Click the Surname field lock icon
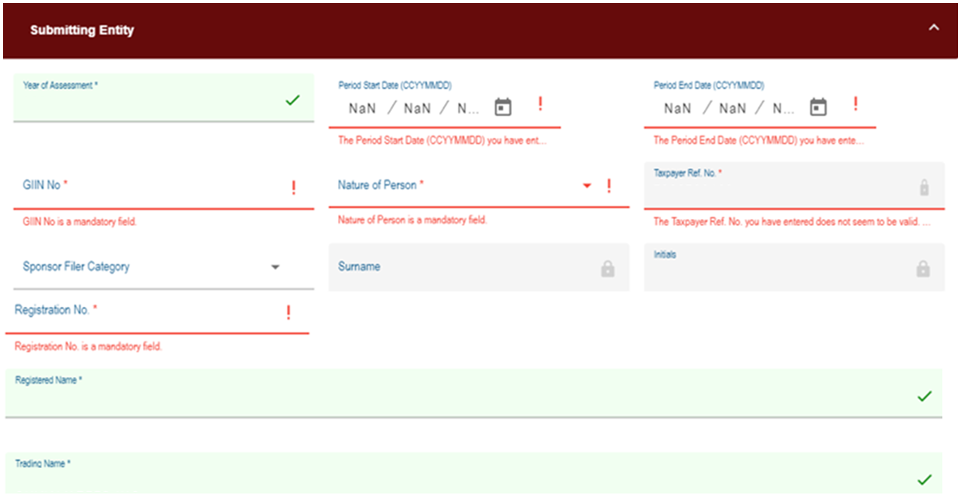 [x=607, y=268]
